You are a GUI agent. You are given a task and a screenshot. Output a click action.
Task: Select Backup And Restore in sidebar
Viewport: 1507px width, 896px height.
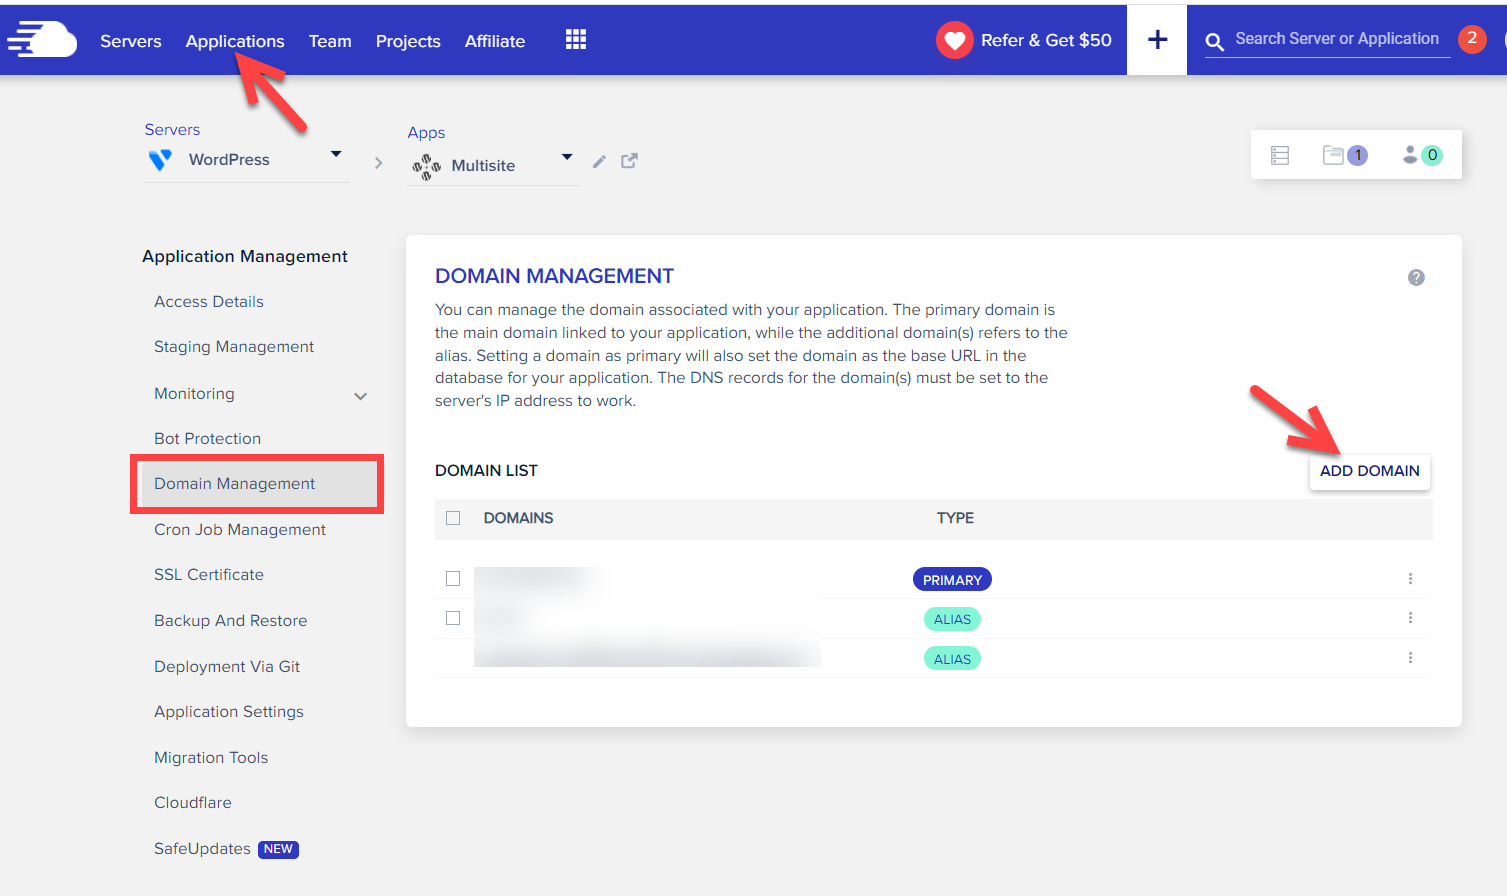[x=231, y=621]
